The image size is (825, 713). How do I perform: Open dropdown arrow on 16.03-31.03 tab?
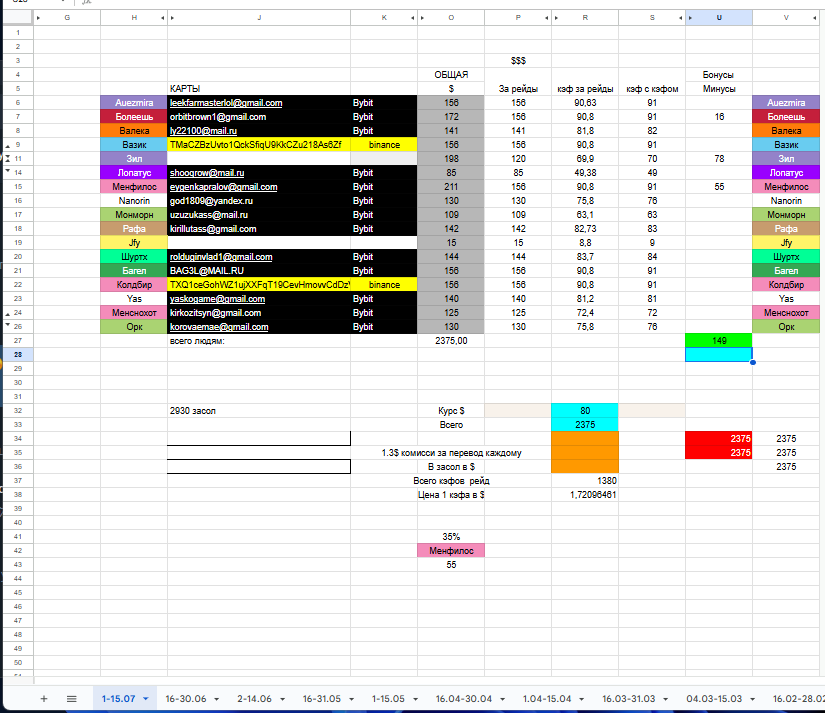pyautogui.click(x=666, y=699)
